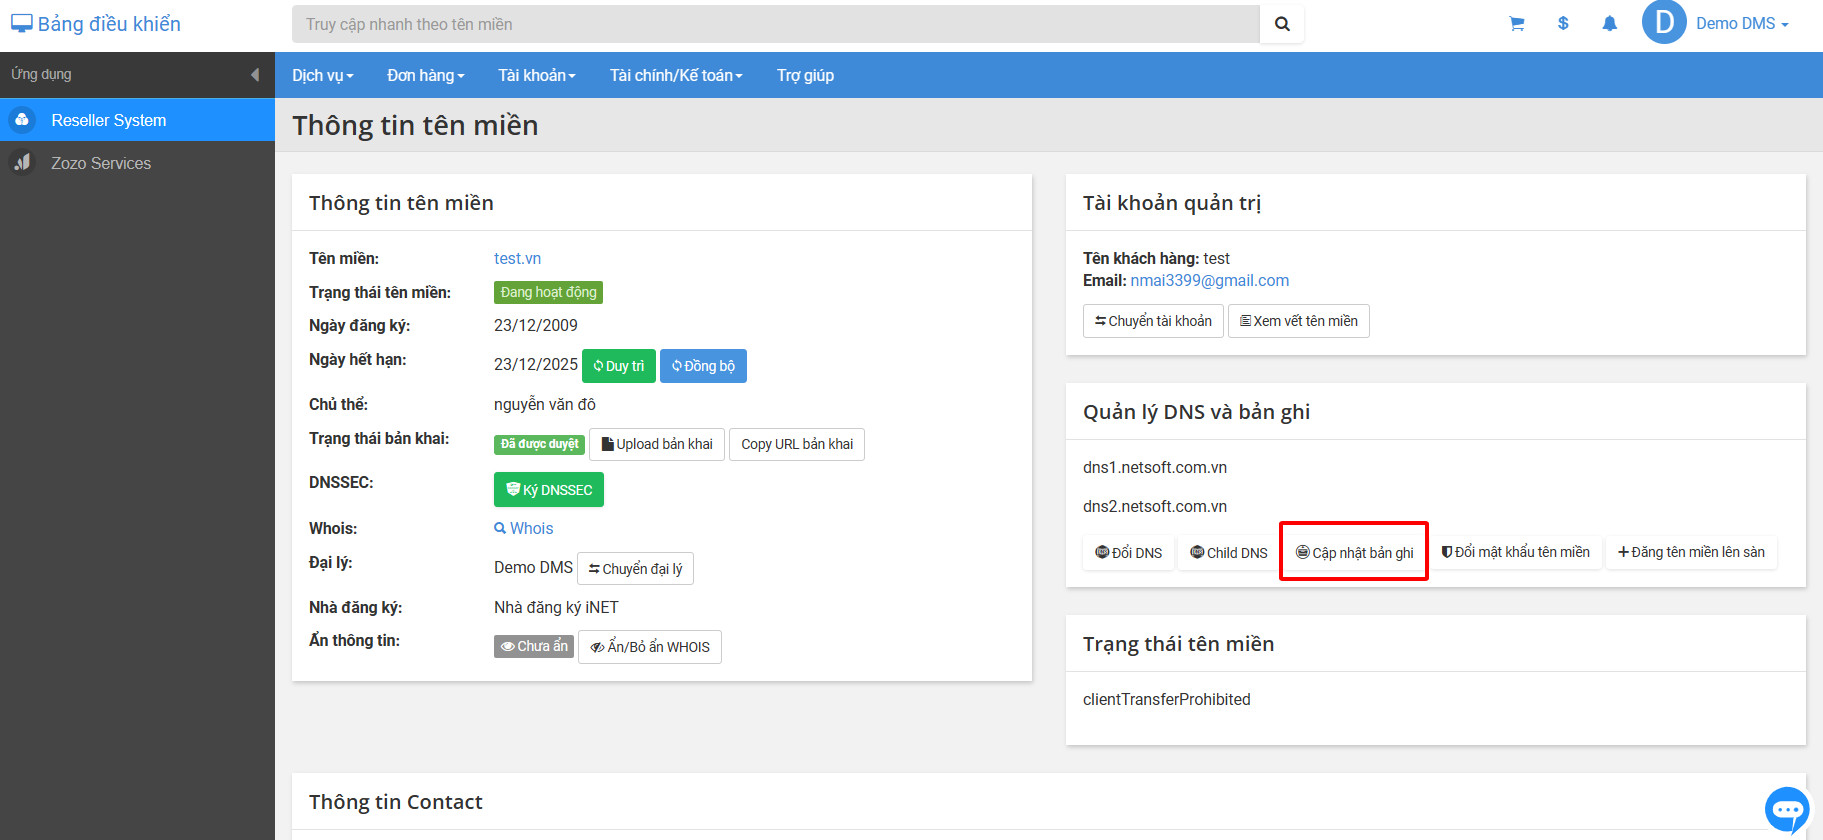1823x840 pixels.
Task: Click Copy URL bản khai button
Action: (x=797, y=444)
